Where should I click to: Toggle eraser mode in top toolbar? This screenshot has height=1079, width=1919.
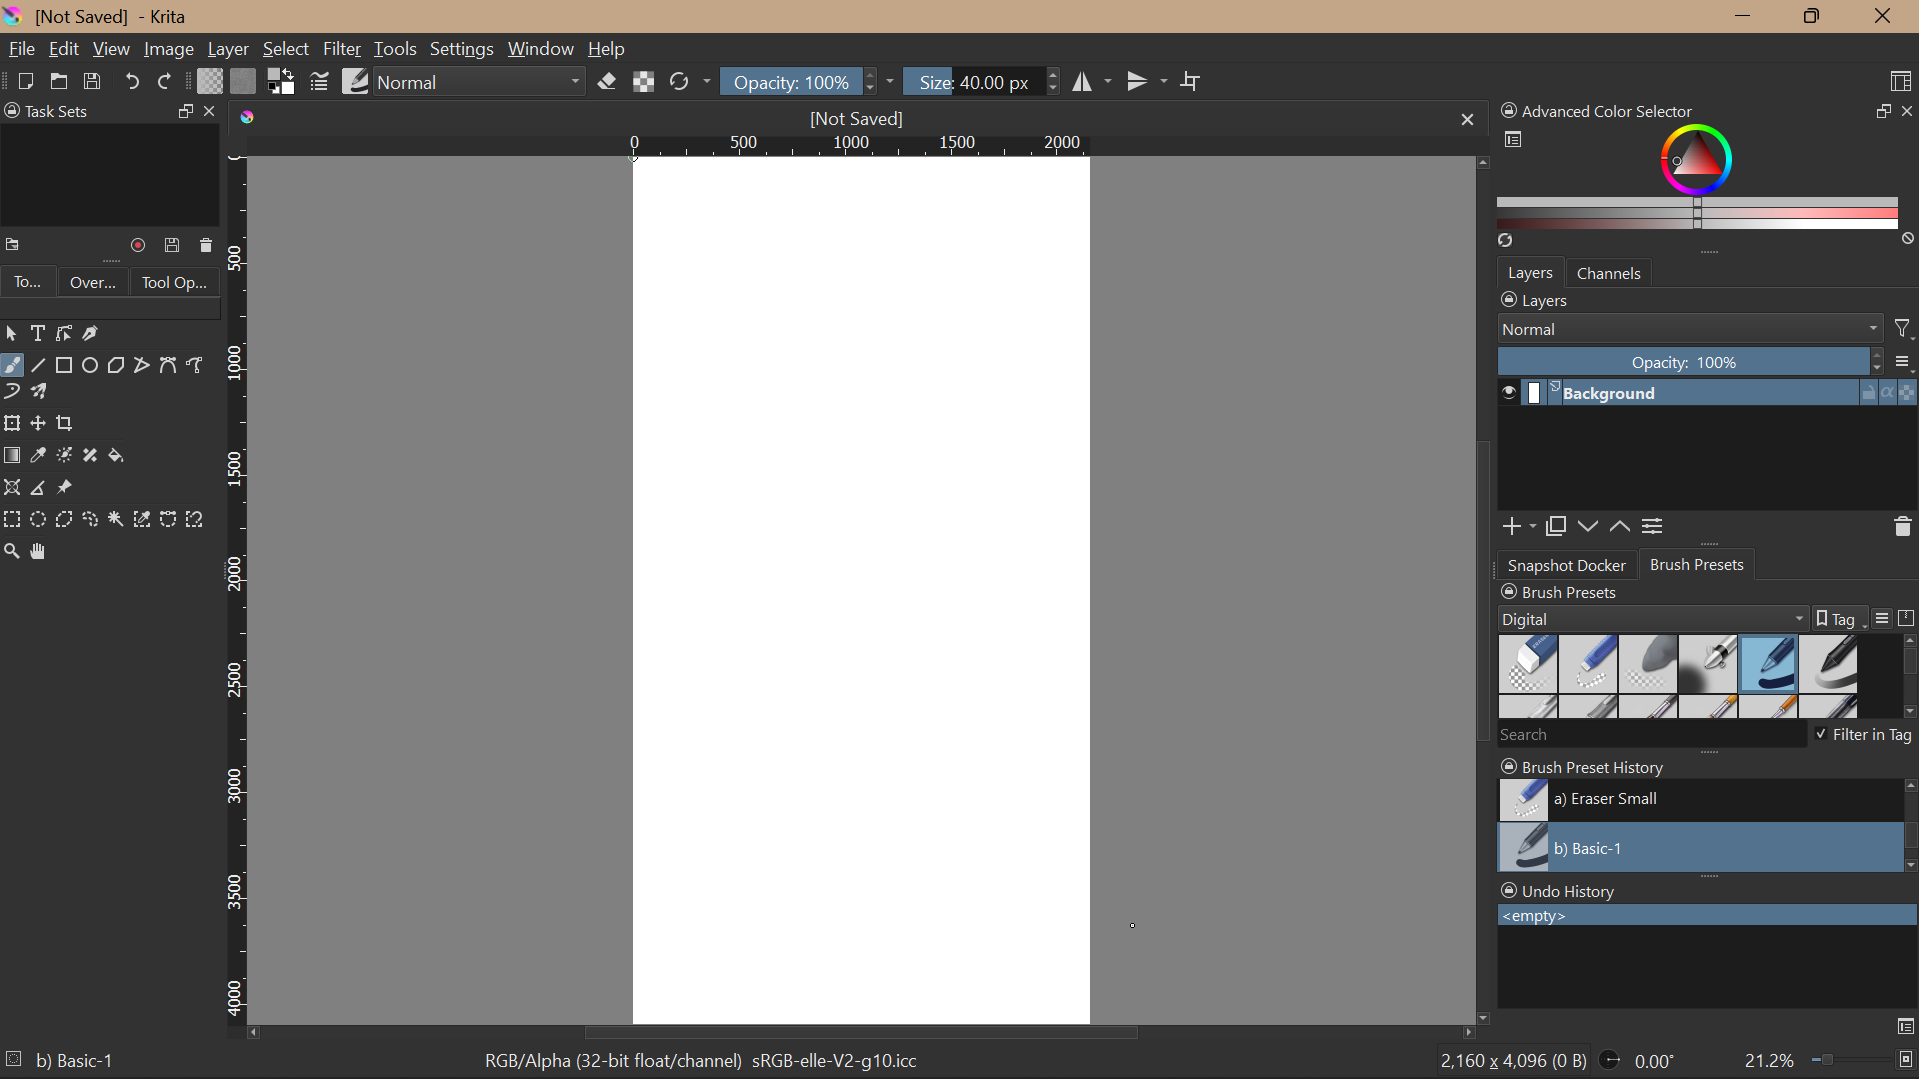[607, 82]
